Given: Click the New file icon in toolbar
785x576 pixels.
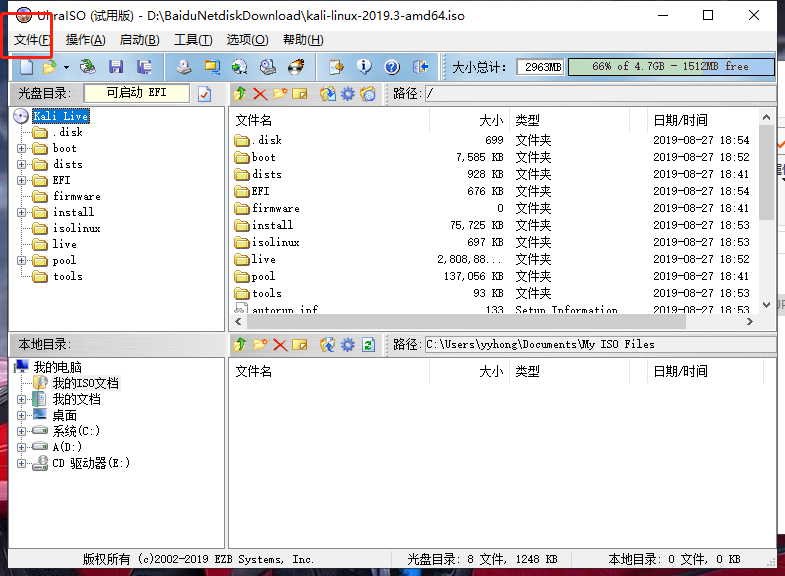Looking at the screenshot, I should click(x=26, y=67).
